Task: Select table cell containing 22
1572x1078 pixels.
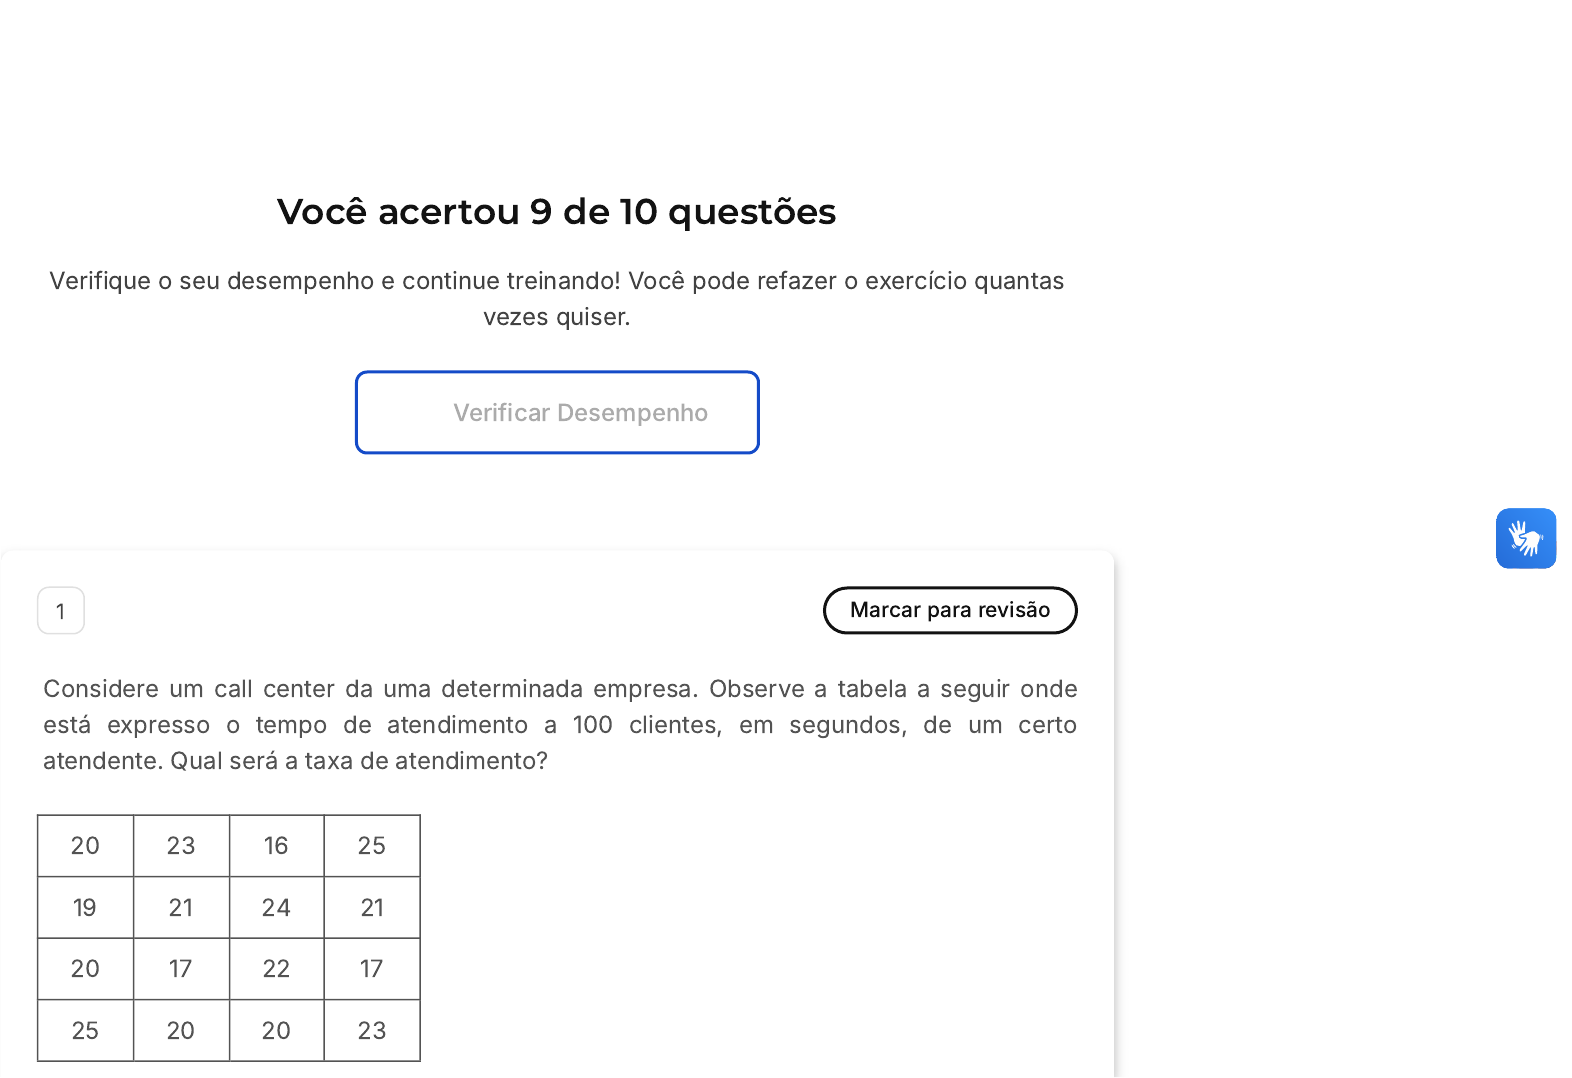Action: pos(277,969)
